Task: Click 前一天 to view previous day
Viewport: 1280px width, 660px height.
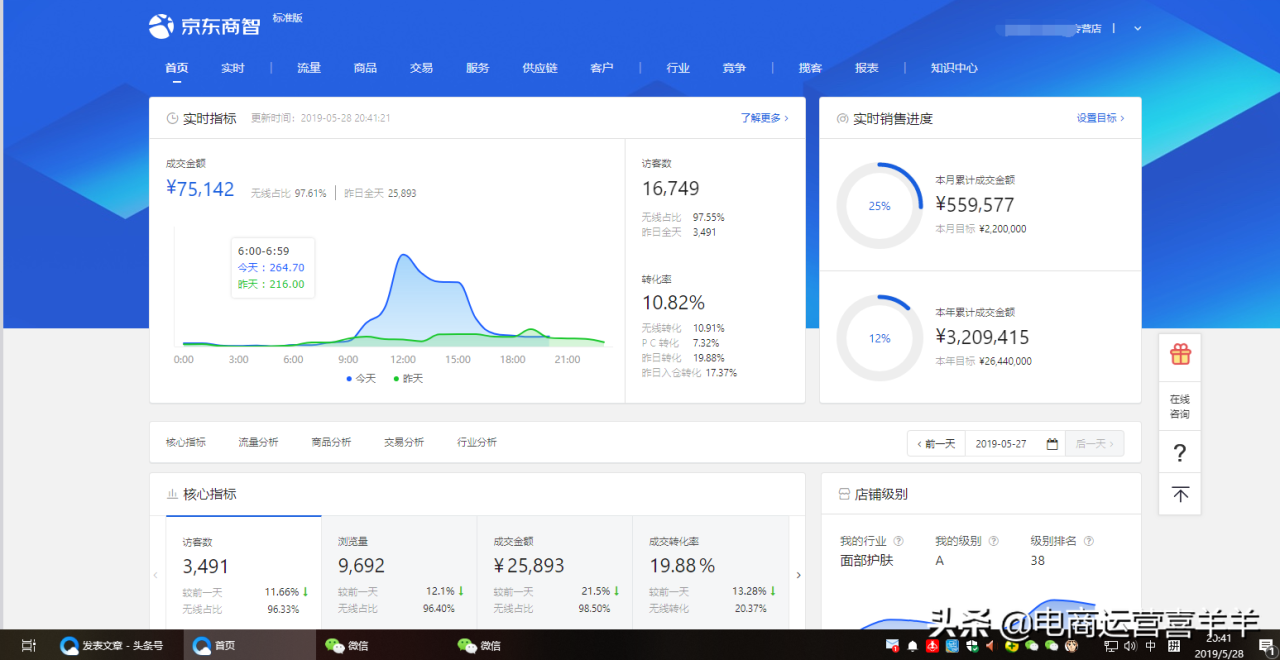Action: pos(936,443)
